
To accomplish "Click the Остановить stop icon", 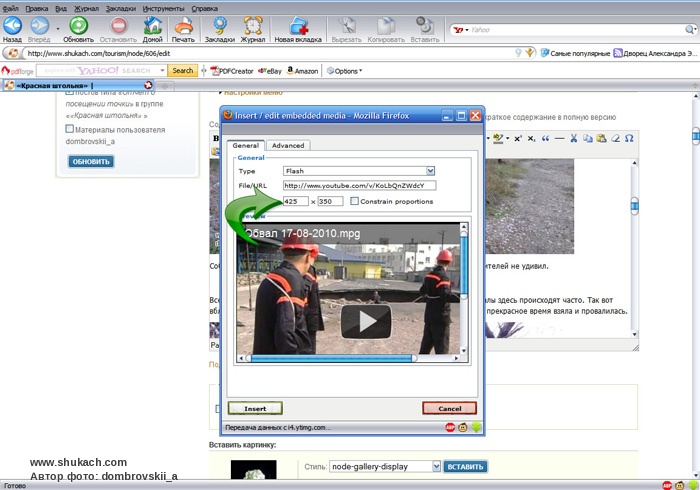I will (118, 25).
